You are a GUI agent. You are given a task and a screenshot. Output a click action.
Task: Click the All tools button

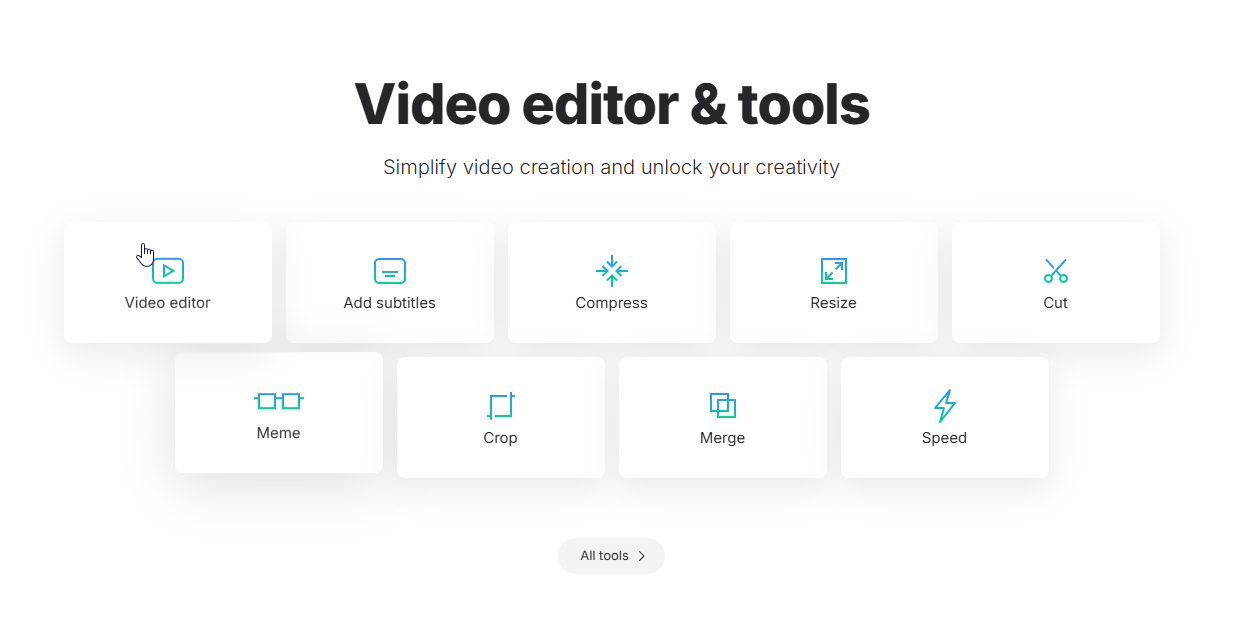(x=611, y=556)
